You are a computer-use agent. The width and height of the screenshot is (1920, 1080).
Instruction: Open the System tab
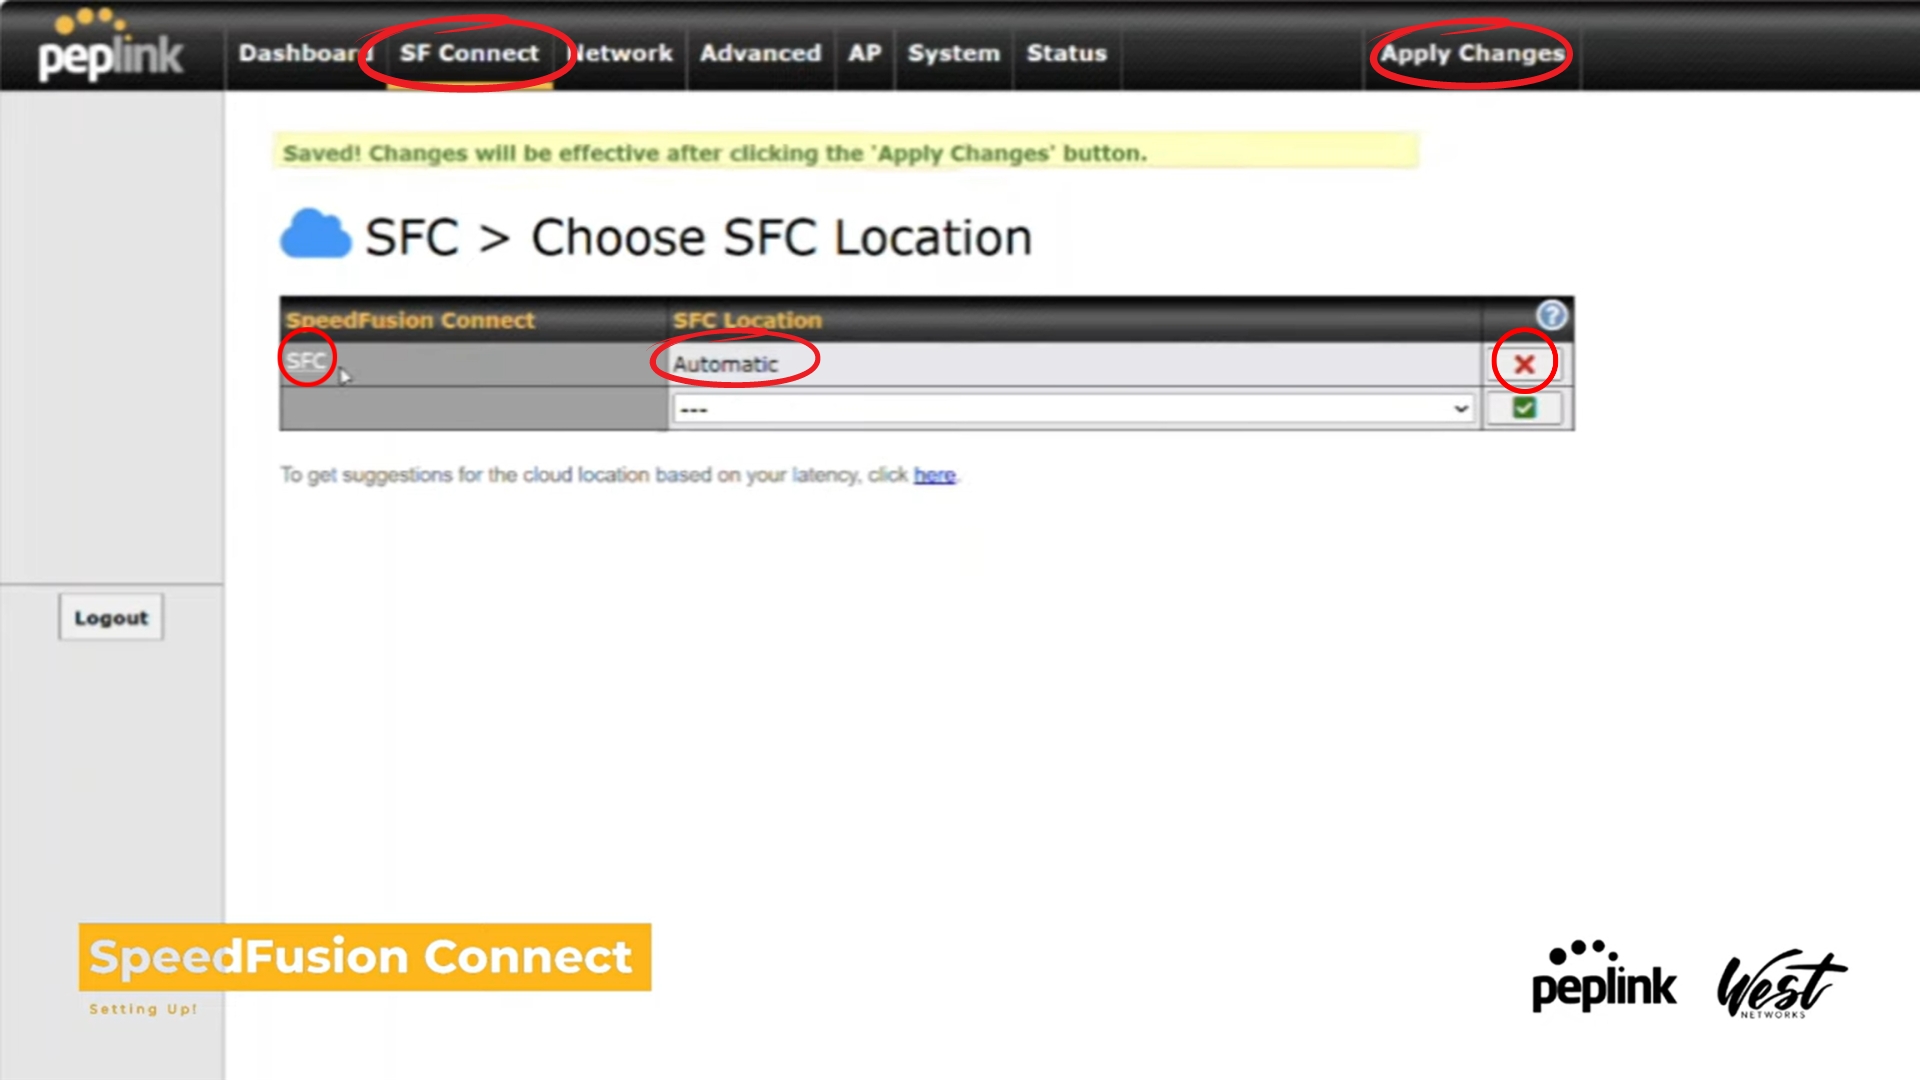(x=953, y=53)
